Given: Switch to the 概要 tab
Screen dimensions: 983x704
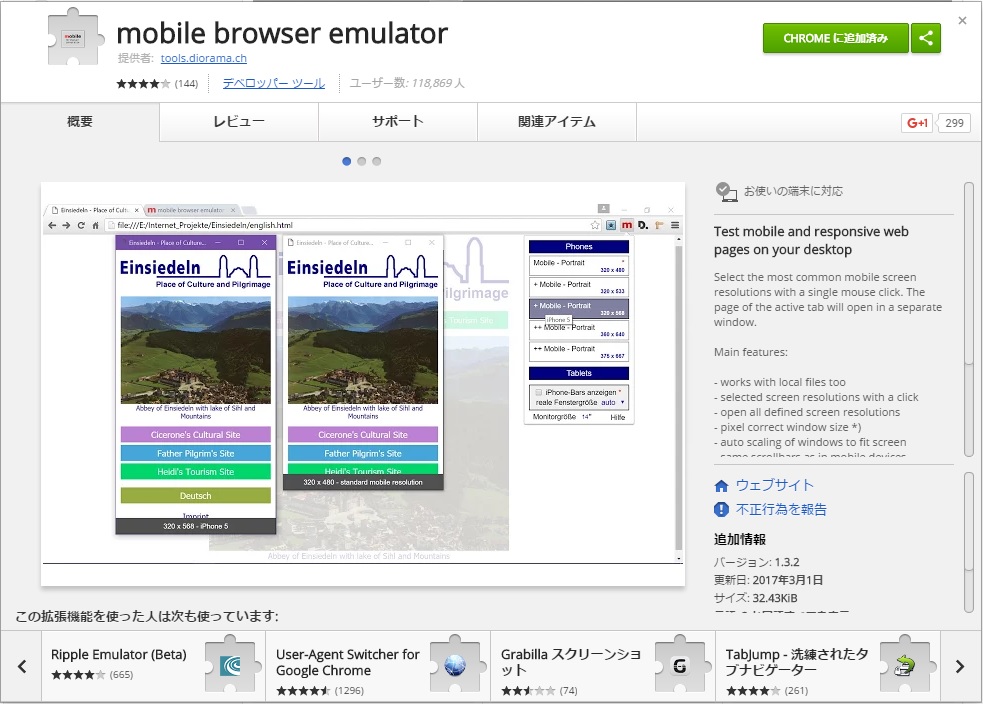Looking at the screenshot, I should [x=80, y=122].
